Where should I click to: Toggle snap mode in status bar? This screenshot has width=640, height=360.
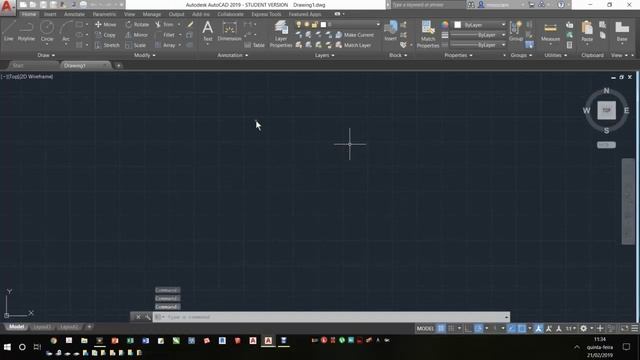[451, 328]
